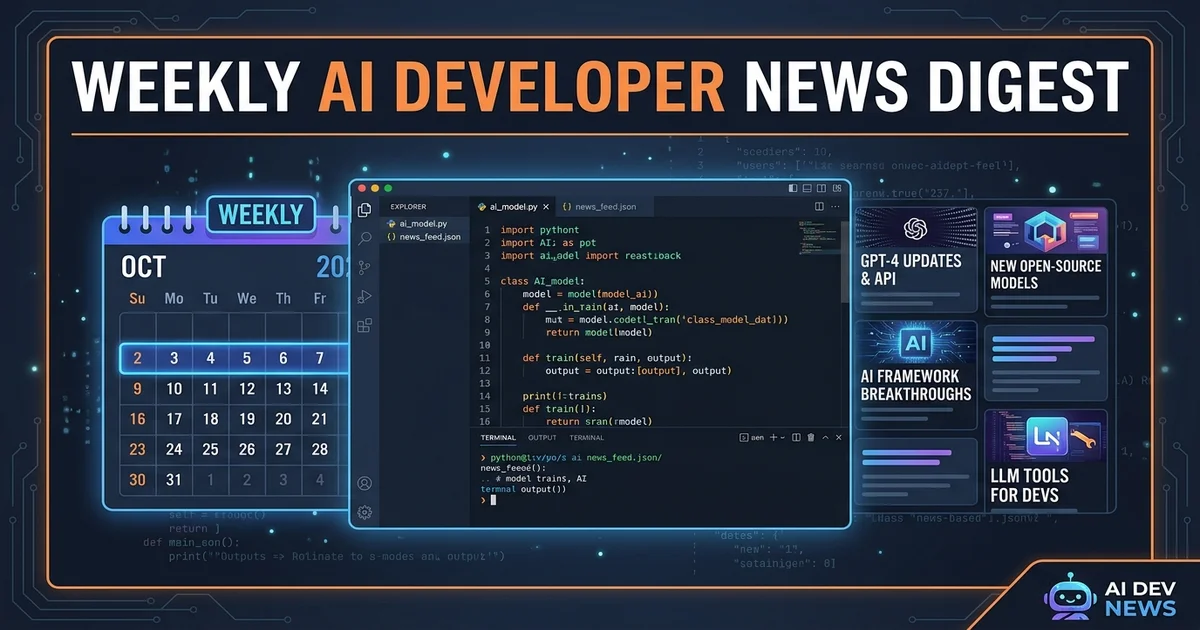Click the 'print(f:trains)' code line
Viewport: 1200px width, 630px height.
tap(567, 396)
